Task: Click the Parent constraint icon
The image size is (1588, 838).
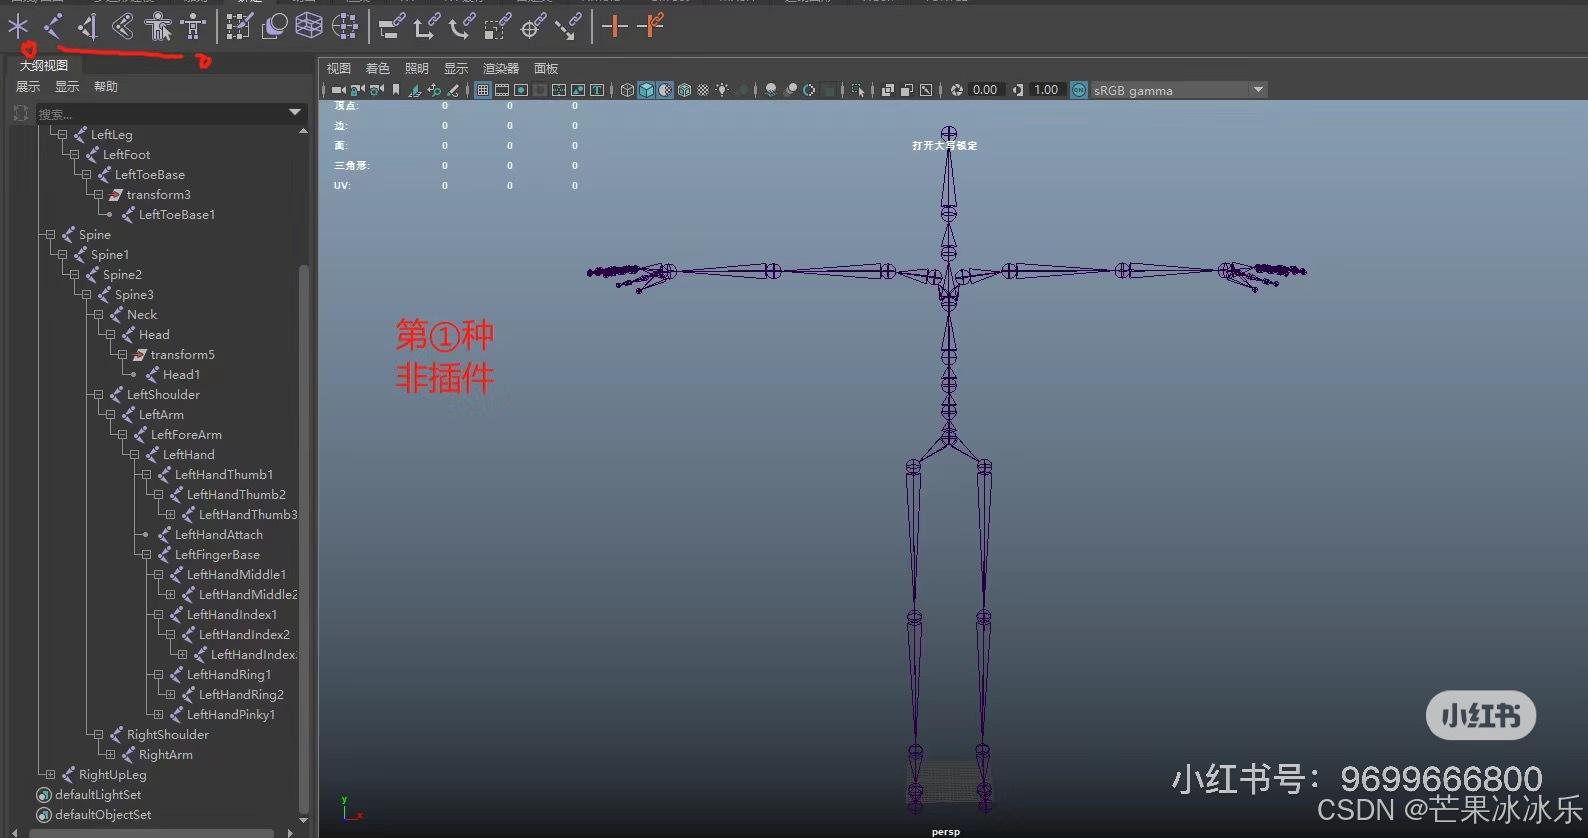Action: coord(391,27)
